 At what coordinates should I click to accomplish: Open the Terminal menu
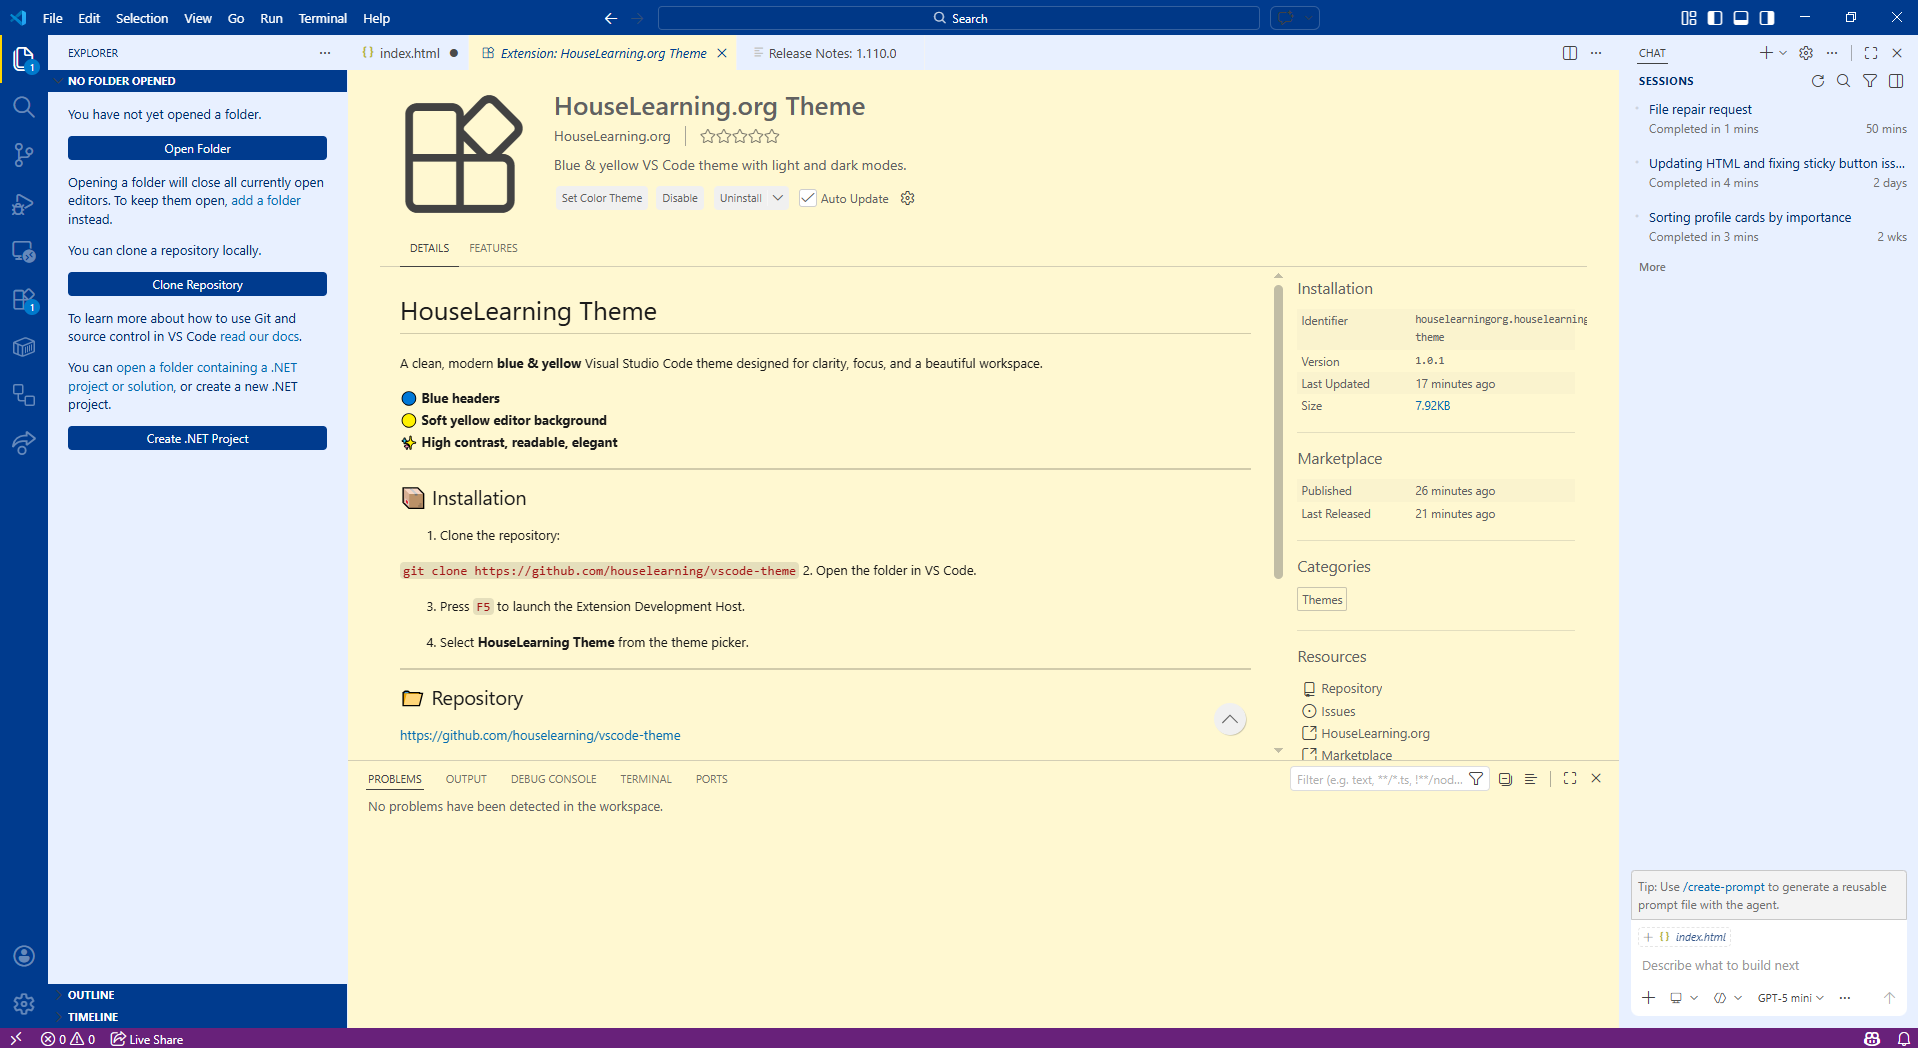[322, 18]
